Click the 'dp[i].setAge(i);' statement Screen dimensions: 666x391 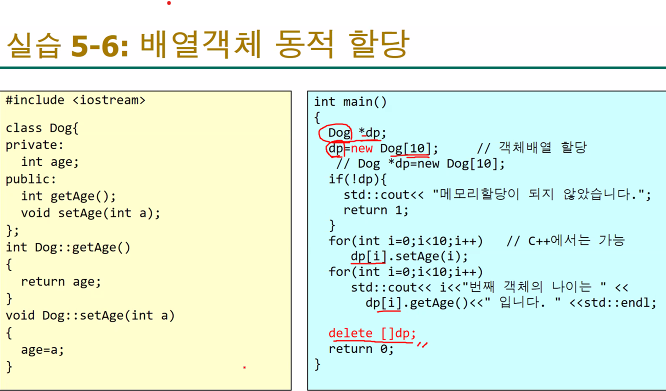click(409, 257)
